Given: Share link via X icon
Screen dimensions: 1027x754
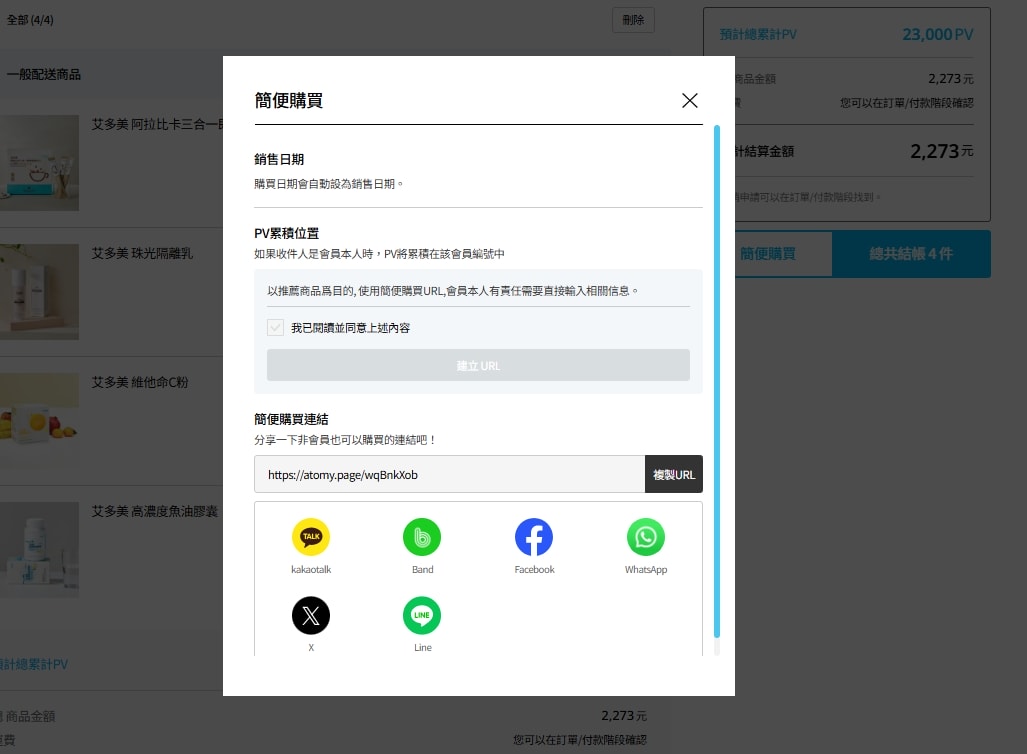Looking at the screenshot, I should tap(310, 615).
